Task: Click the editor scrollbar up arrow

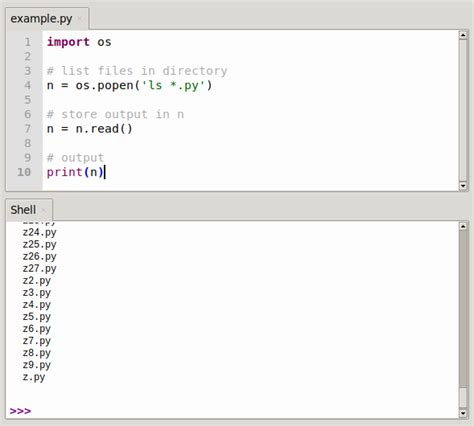Action: point(463,35)
